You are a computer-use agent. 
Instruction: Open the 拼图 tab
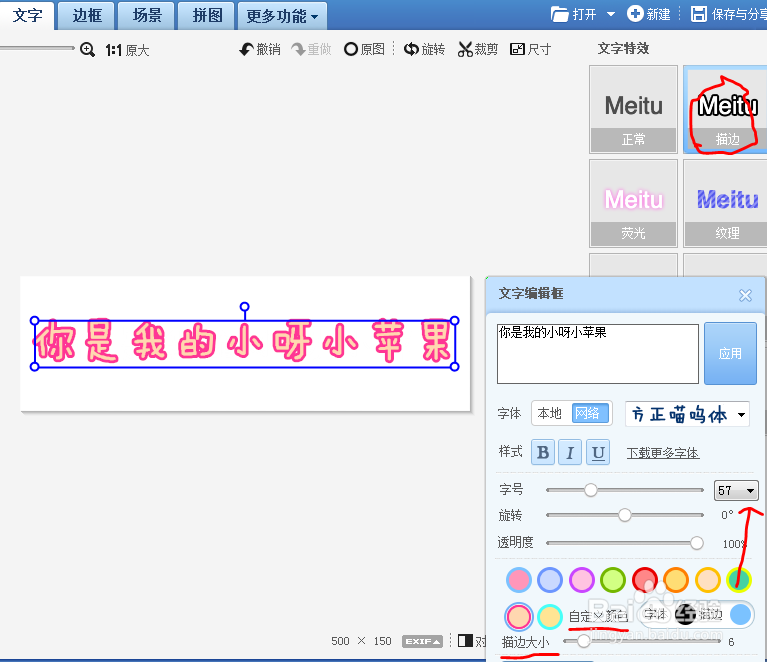tap(207, 16)
